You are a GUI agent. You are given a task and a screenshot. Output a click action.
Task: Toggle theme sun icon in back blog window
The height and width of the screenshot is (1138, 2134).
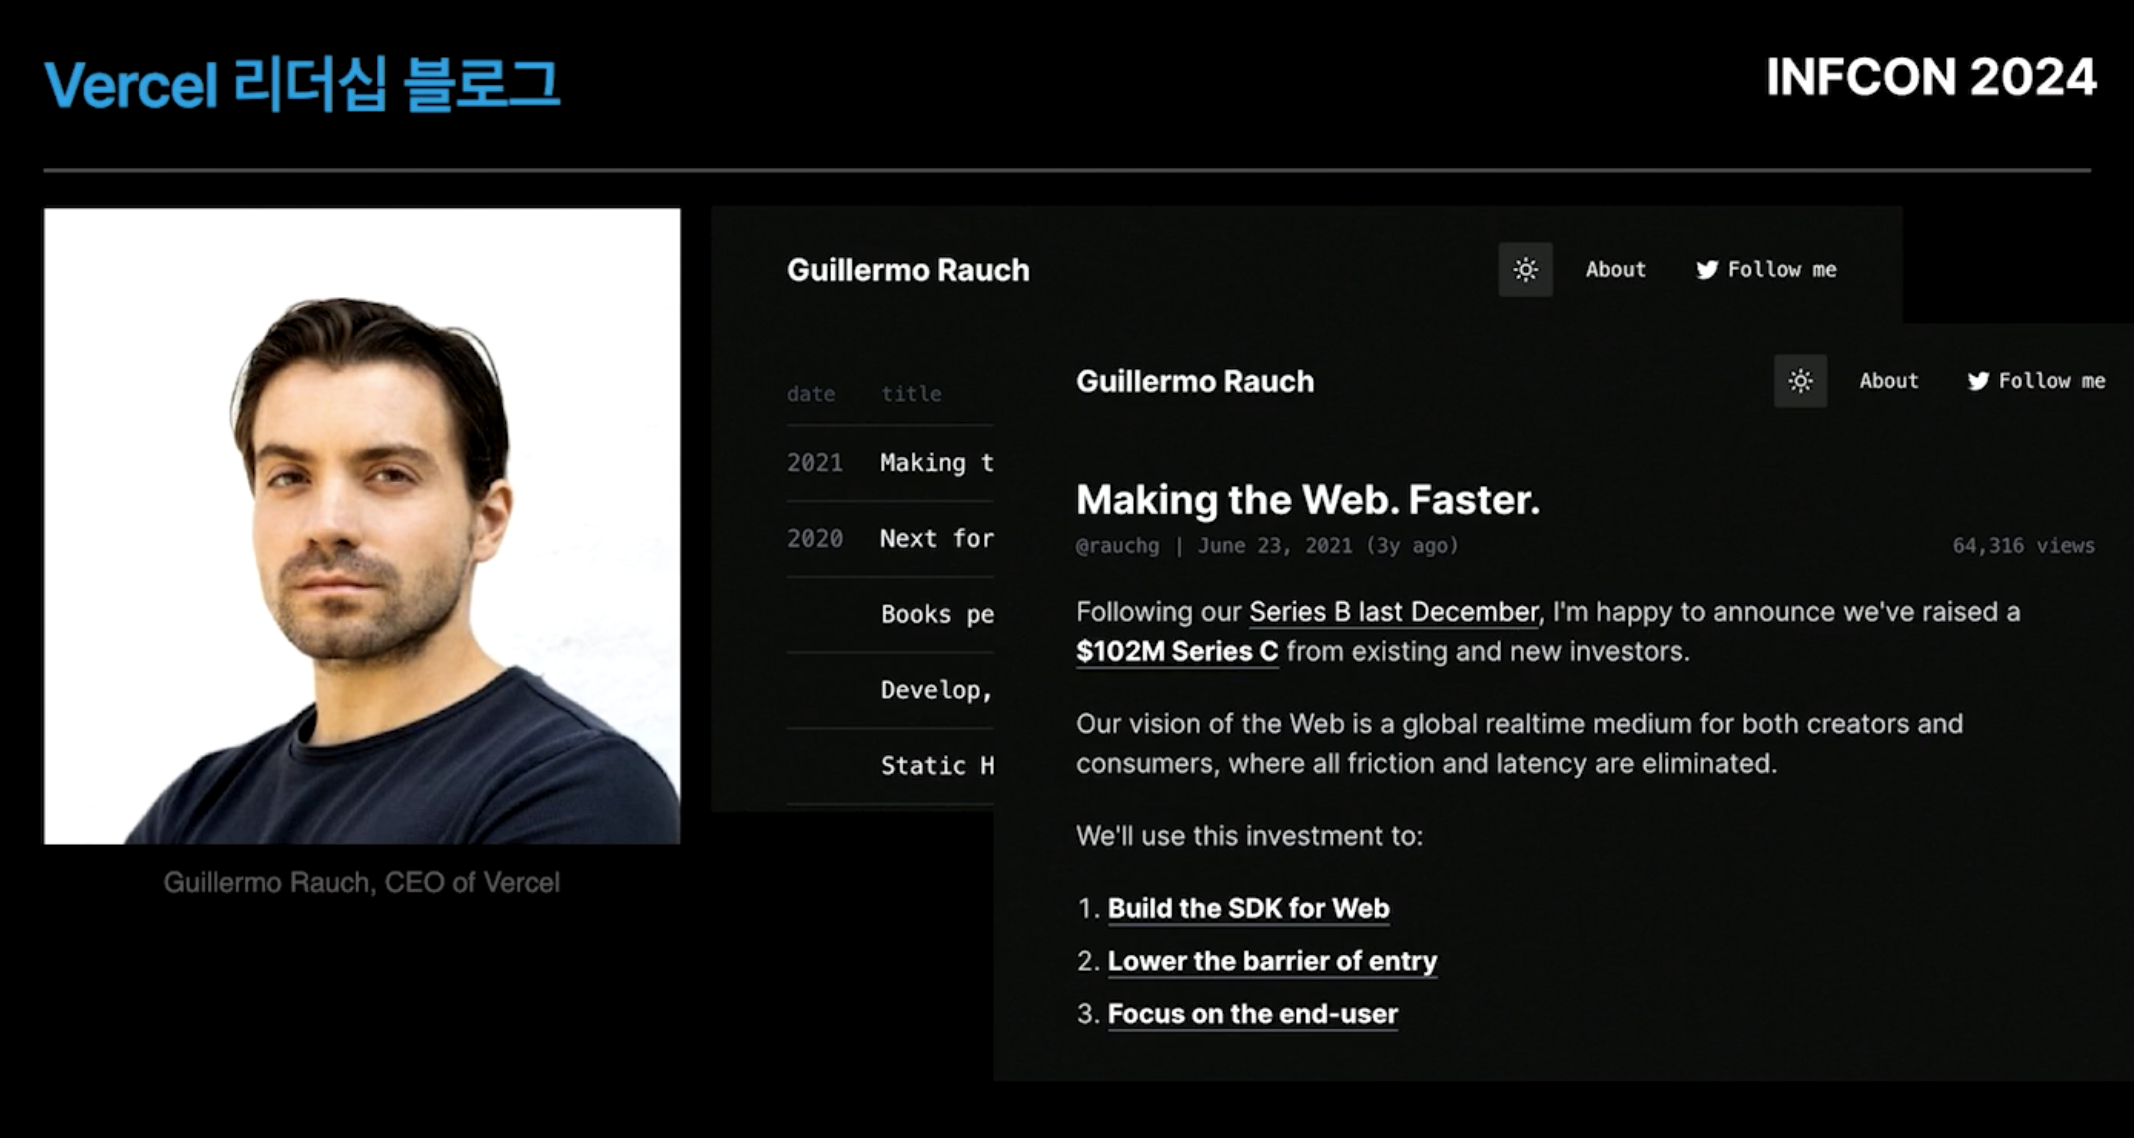[1525, 269]
